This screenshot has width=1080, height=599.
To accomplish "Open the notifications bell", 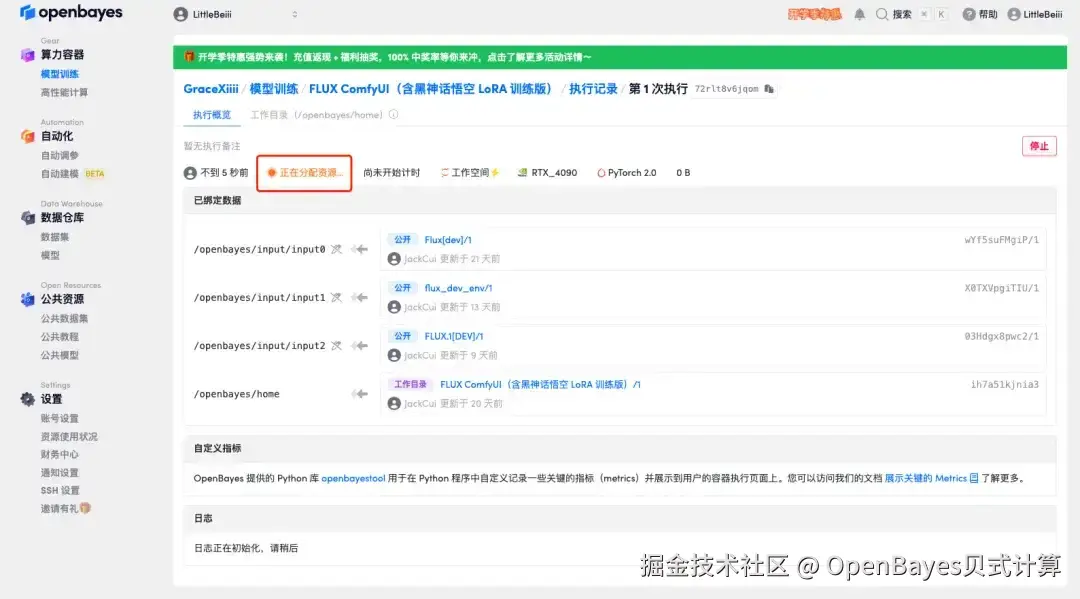I will coord(860,14).
